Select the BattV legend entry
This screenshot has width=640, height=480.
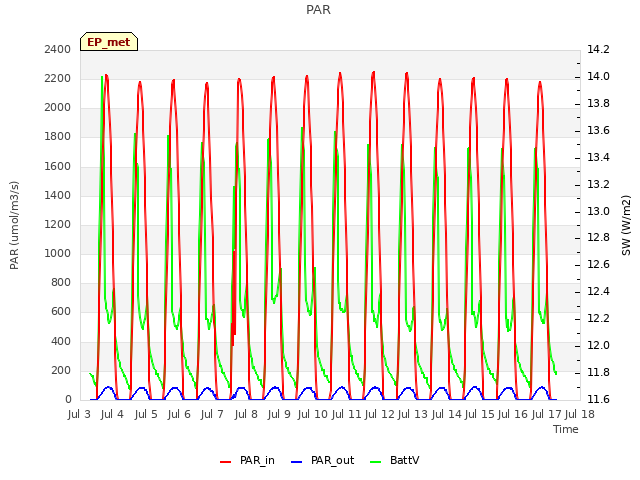[394, 461]
